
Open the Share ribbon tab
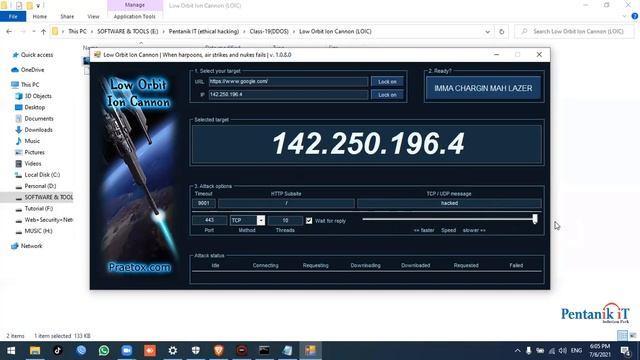pos(67,16)
